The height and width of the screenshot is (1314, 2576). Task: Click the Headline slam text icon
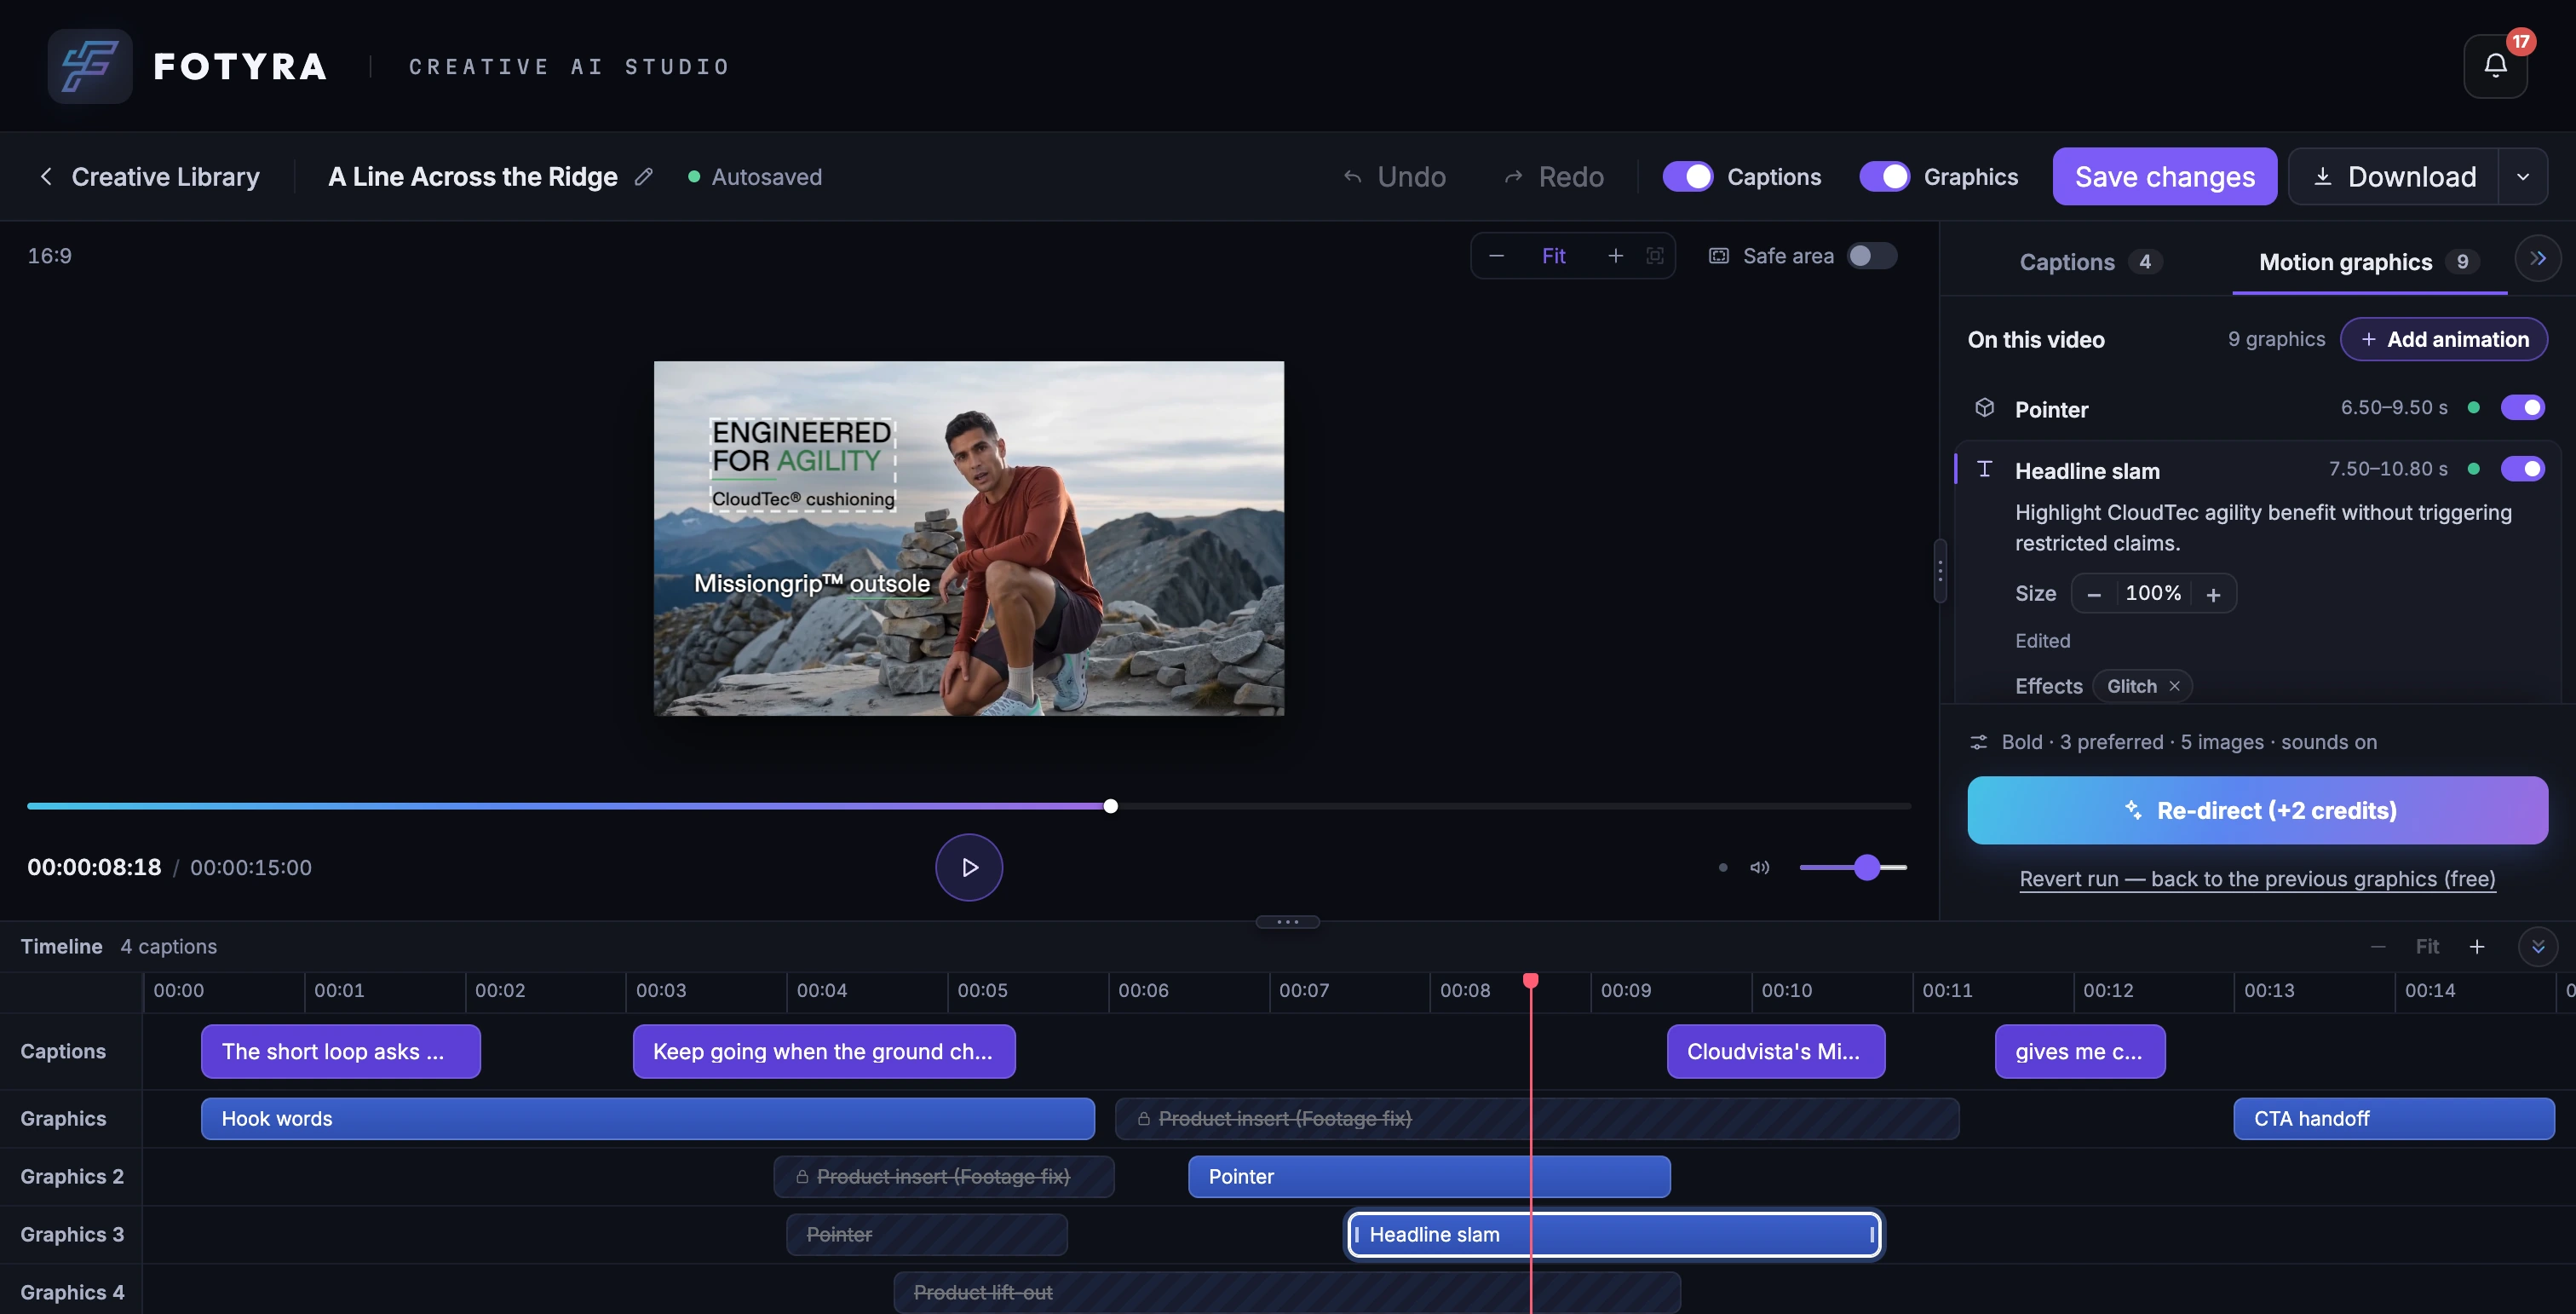coord(1984,469)
